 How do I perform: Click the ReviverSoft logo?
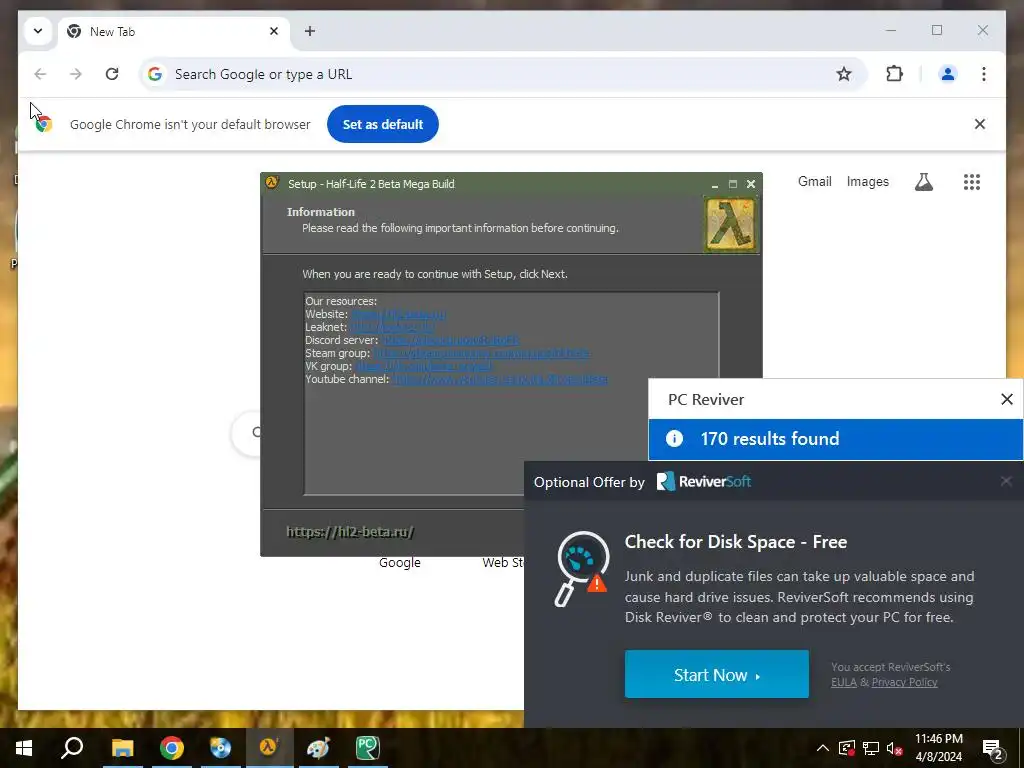pos(703,482)
